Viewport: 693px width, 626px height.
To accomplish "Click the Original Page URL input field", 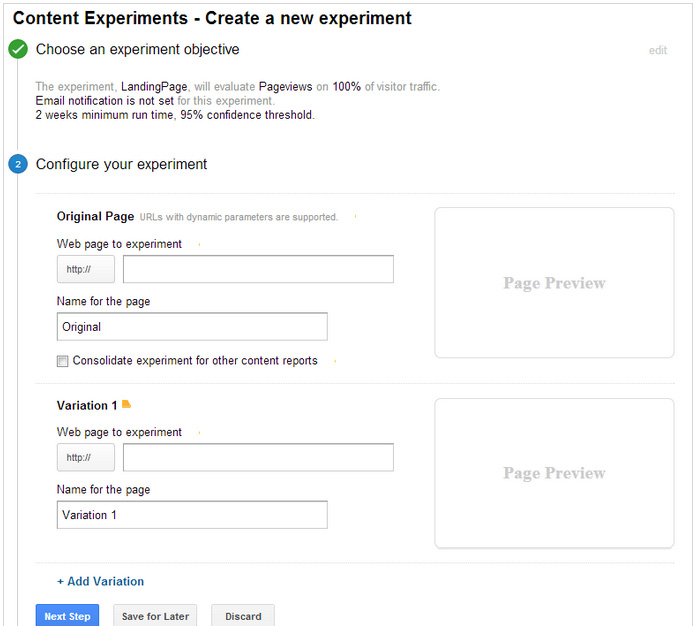I will (258, 269).
